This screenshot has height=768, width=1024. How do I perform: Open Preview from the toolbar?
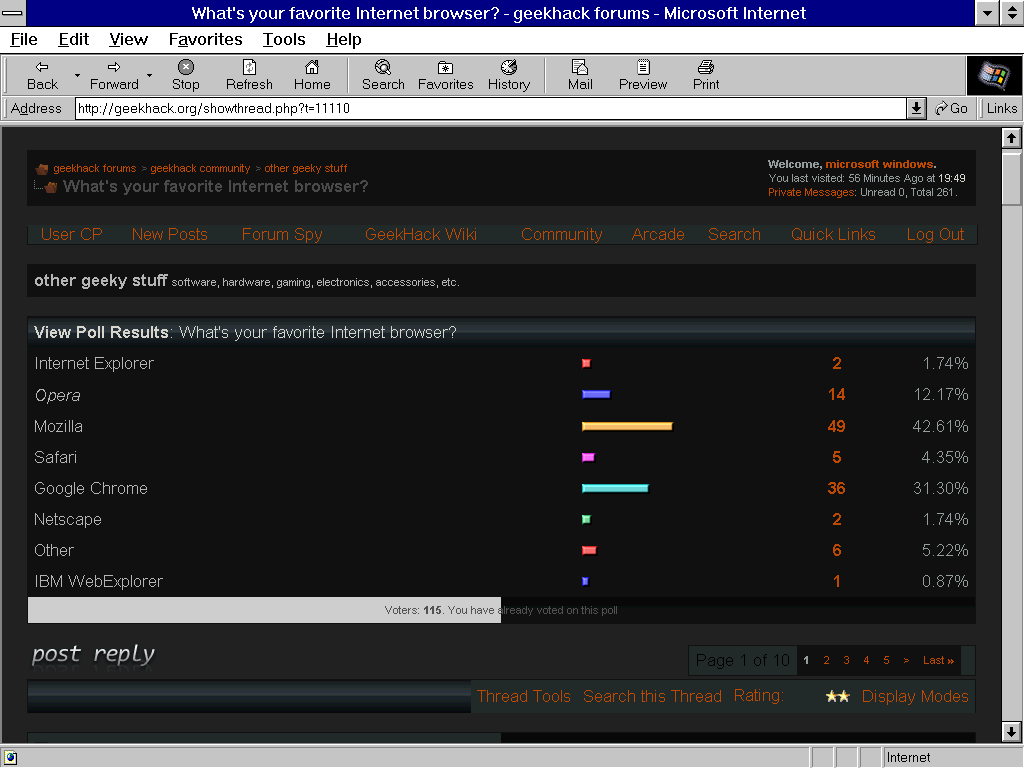tap(643, 68)
